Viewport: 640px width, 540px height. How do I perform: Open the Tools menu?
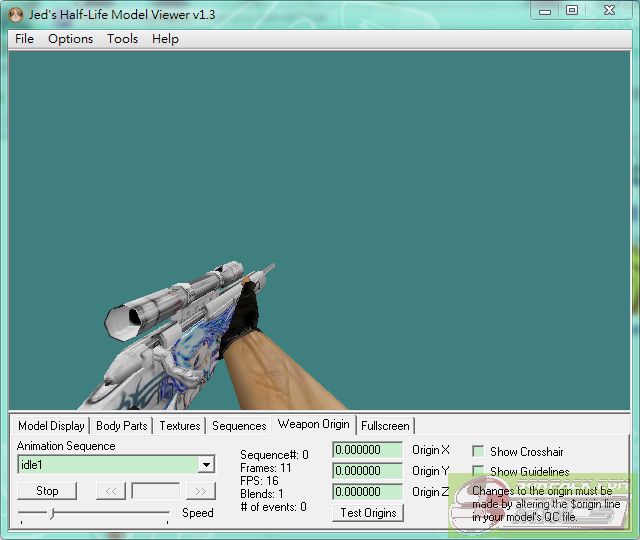[122, 39]
